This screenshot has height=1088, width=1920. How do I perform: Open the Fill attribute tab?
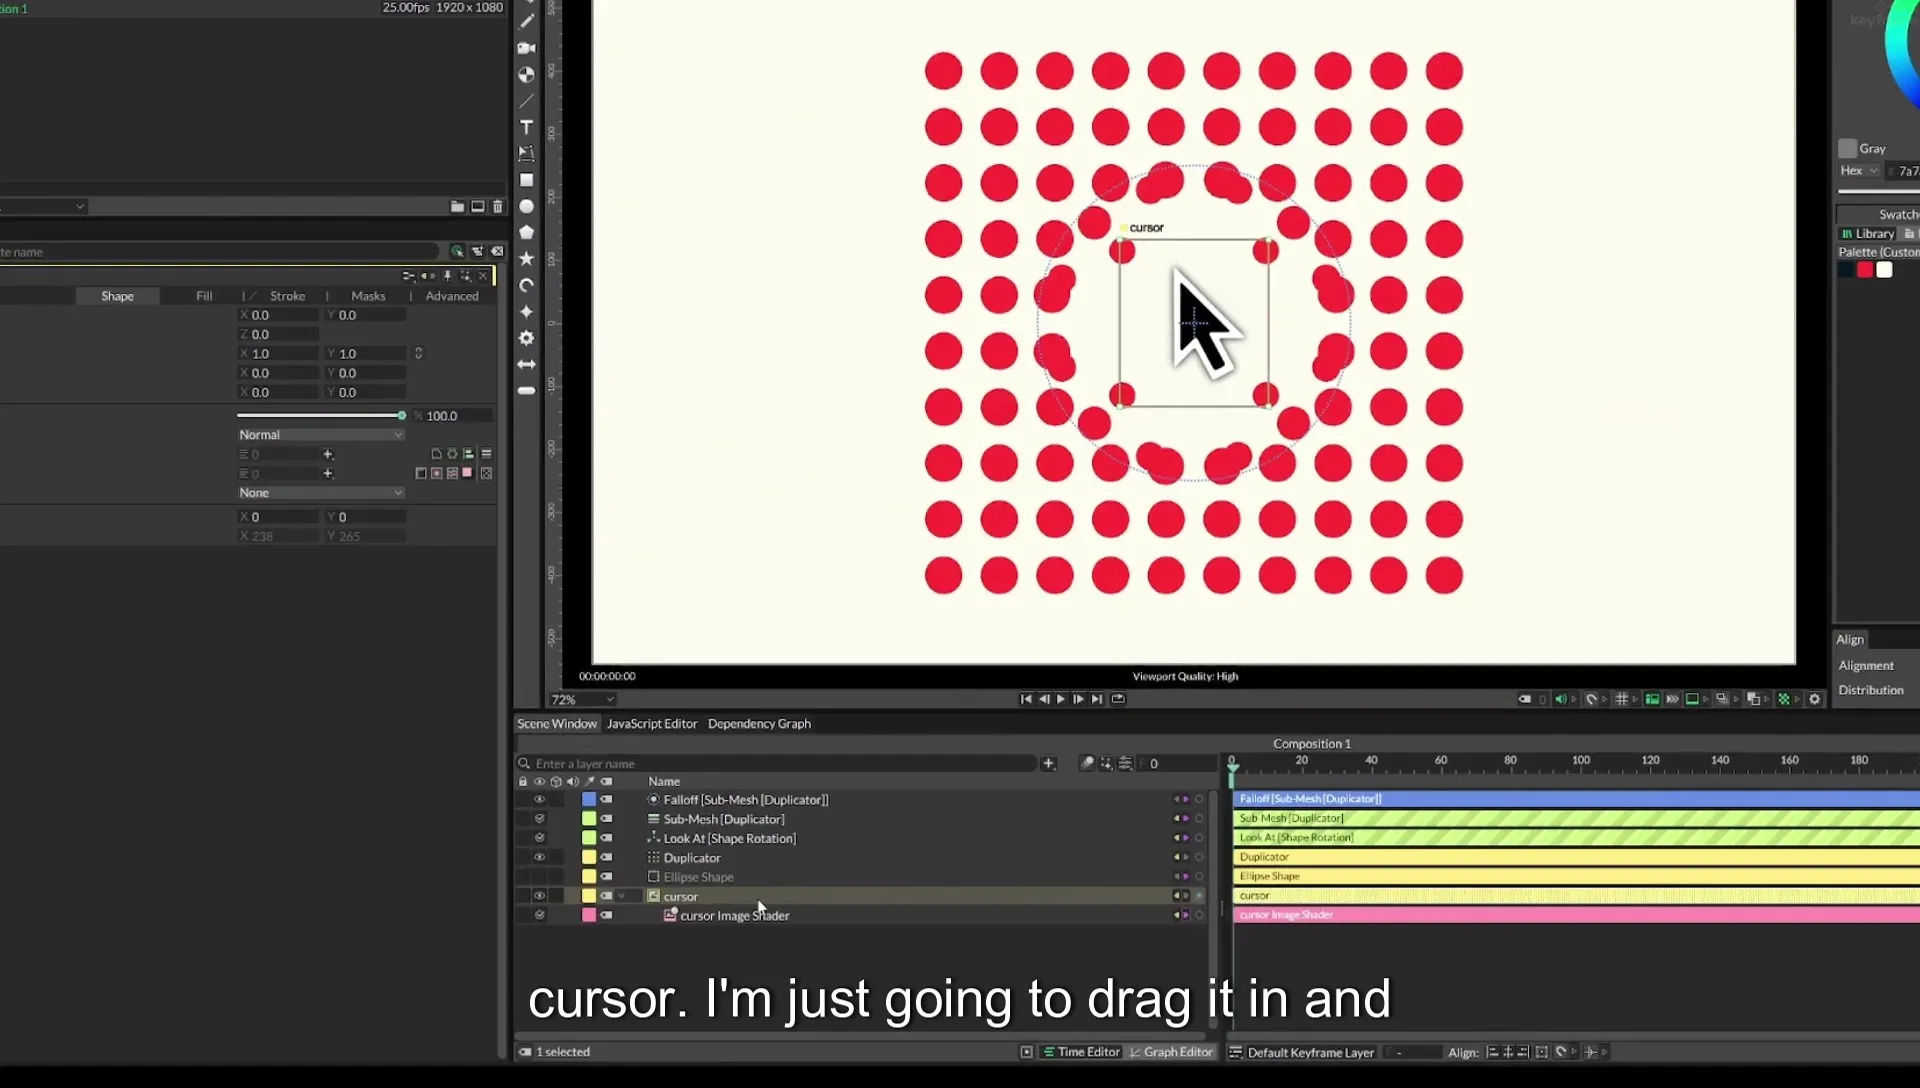[x=204, y=296]
